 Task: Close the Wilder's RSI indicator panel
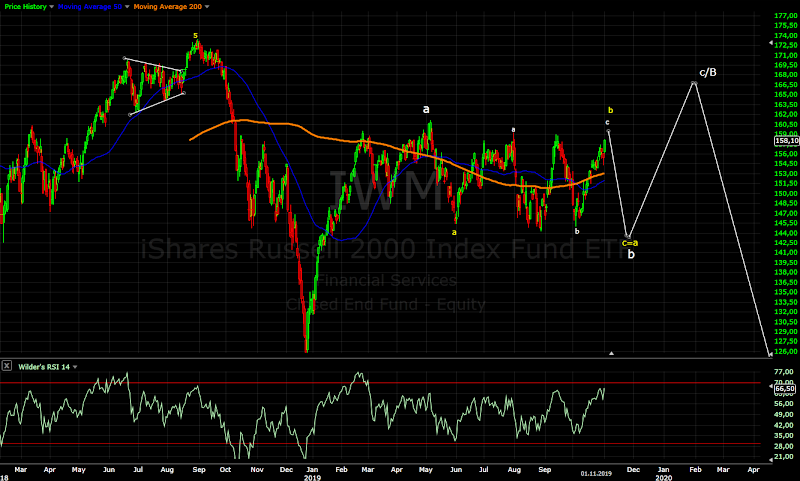(x=7, y=366)
